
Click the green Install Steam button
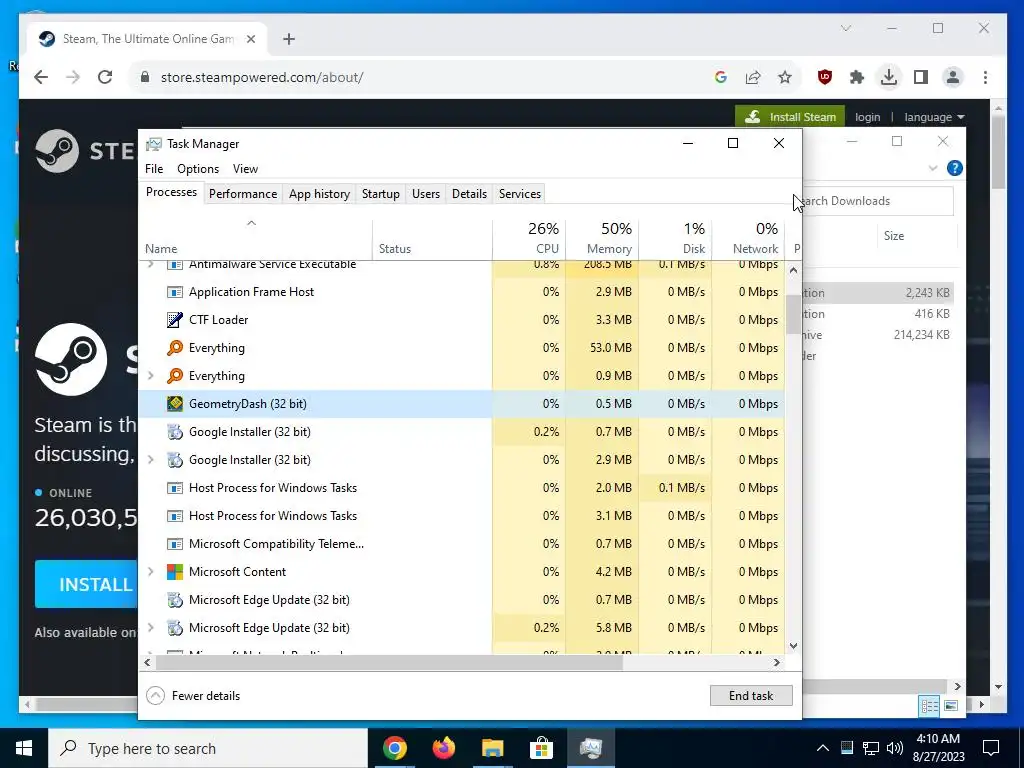790,117
